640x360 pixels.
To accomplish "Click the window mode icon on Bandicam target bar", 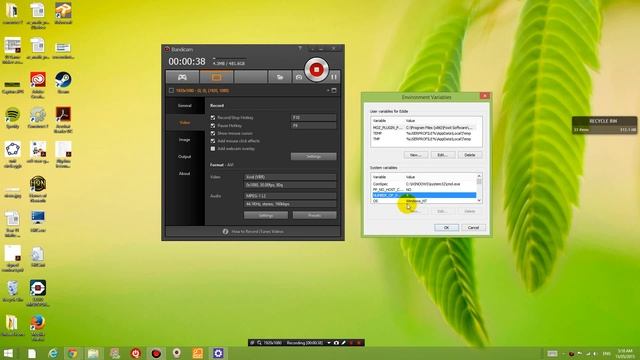I will [x=334, y=90].
